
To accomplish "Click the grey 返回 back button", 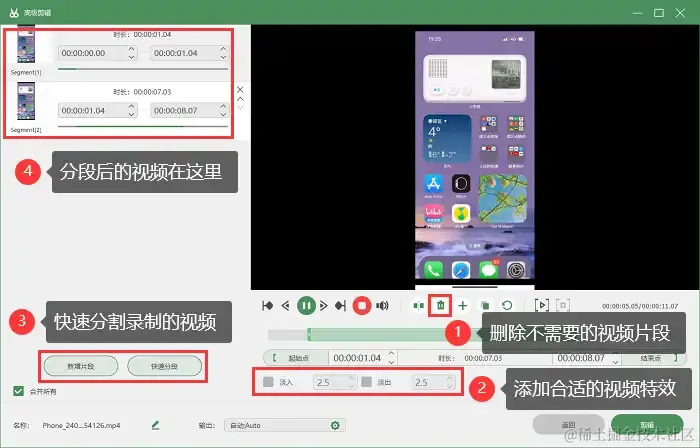I will point(568,424).
